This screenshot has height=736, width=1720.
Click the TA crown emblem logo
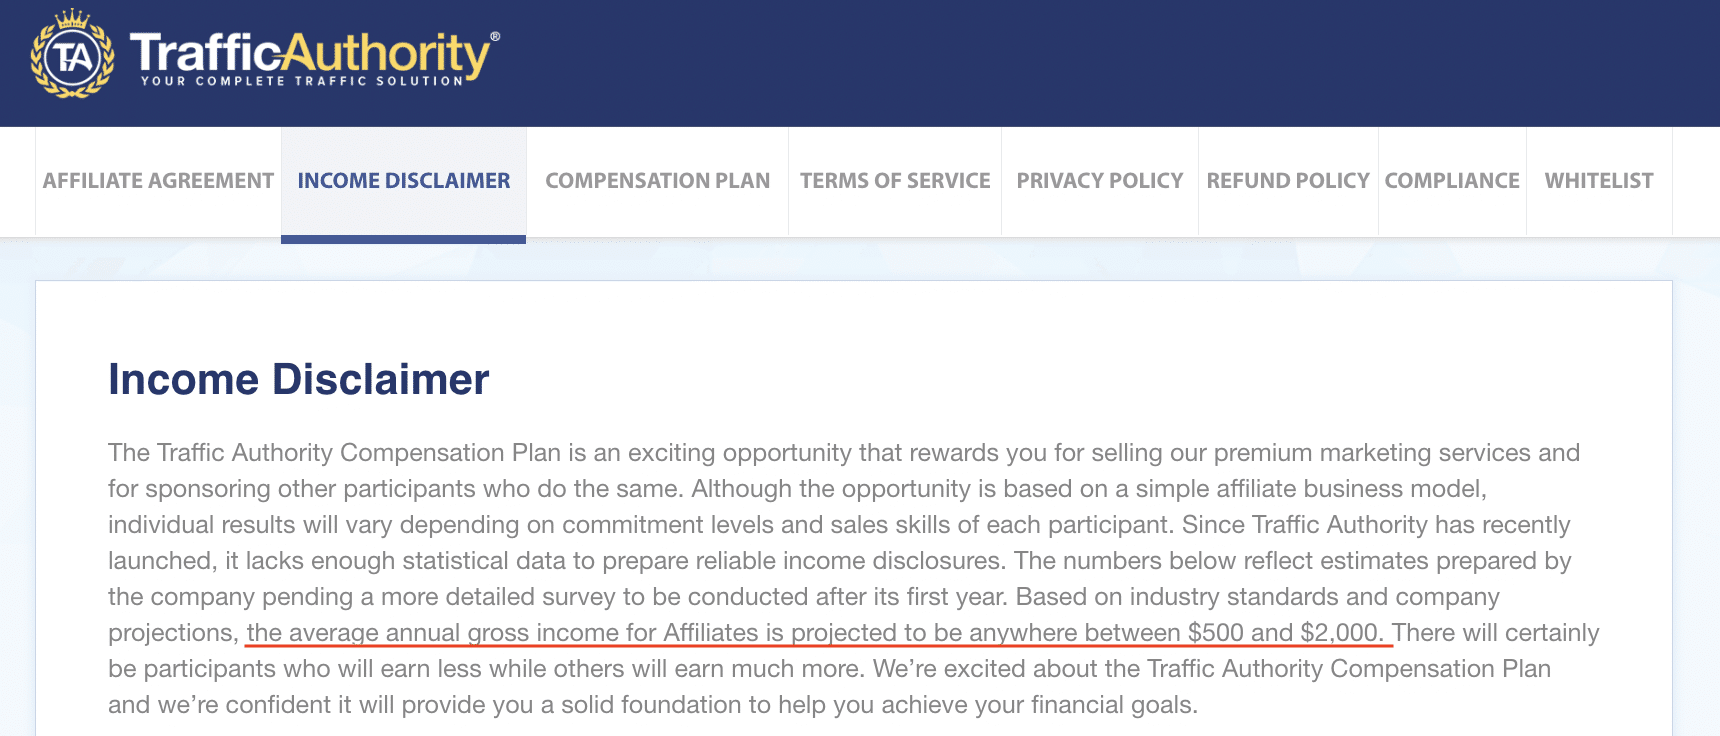point(72,55)
